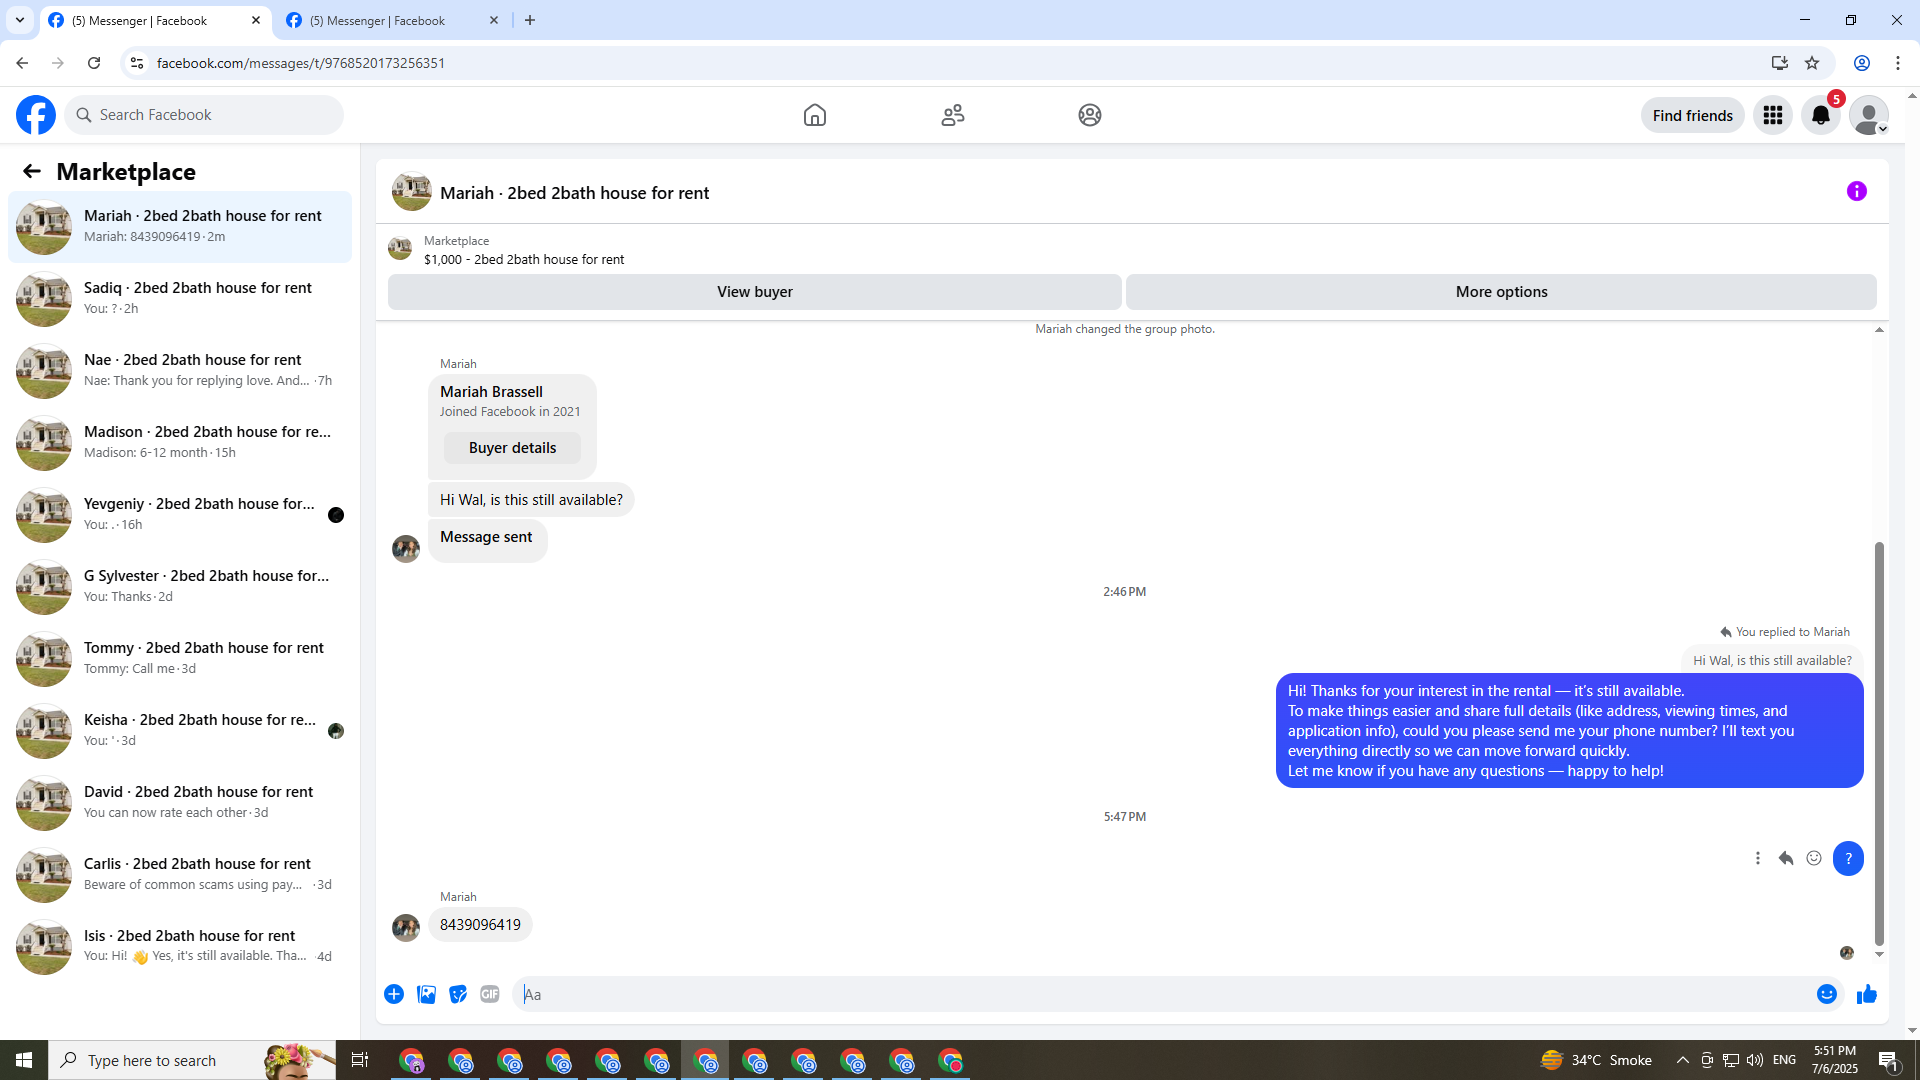Open the Keisha conversation
Image resolution: width=1920 pixels, height=1080 pixels.
180,731
